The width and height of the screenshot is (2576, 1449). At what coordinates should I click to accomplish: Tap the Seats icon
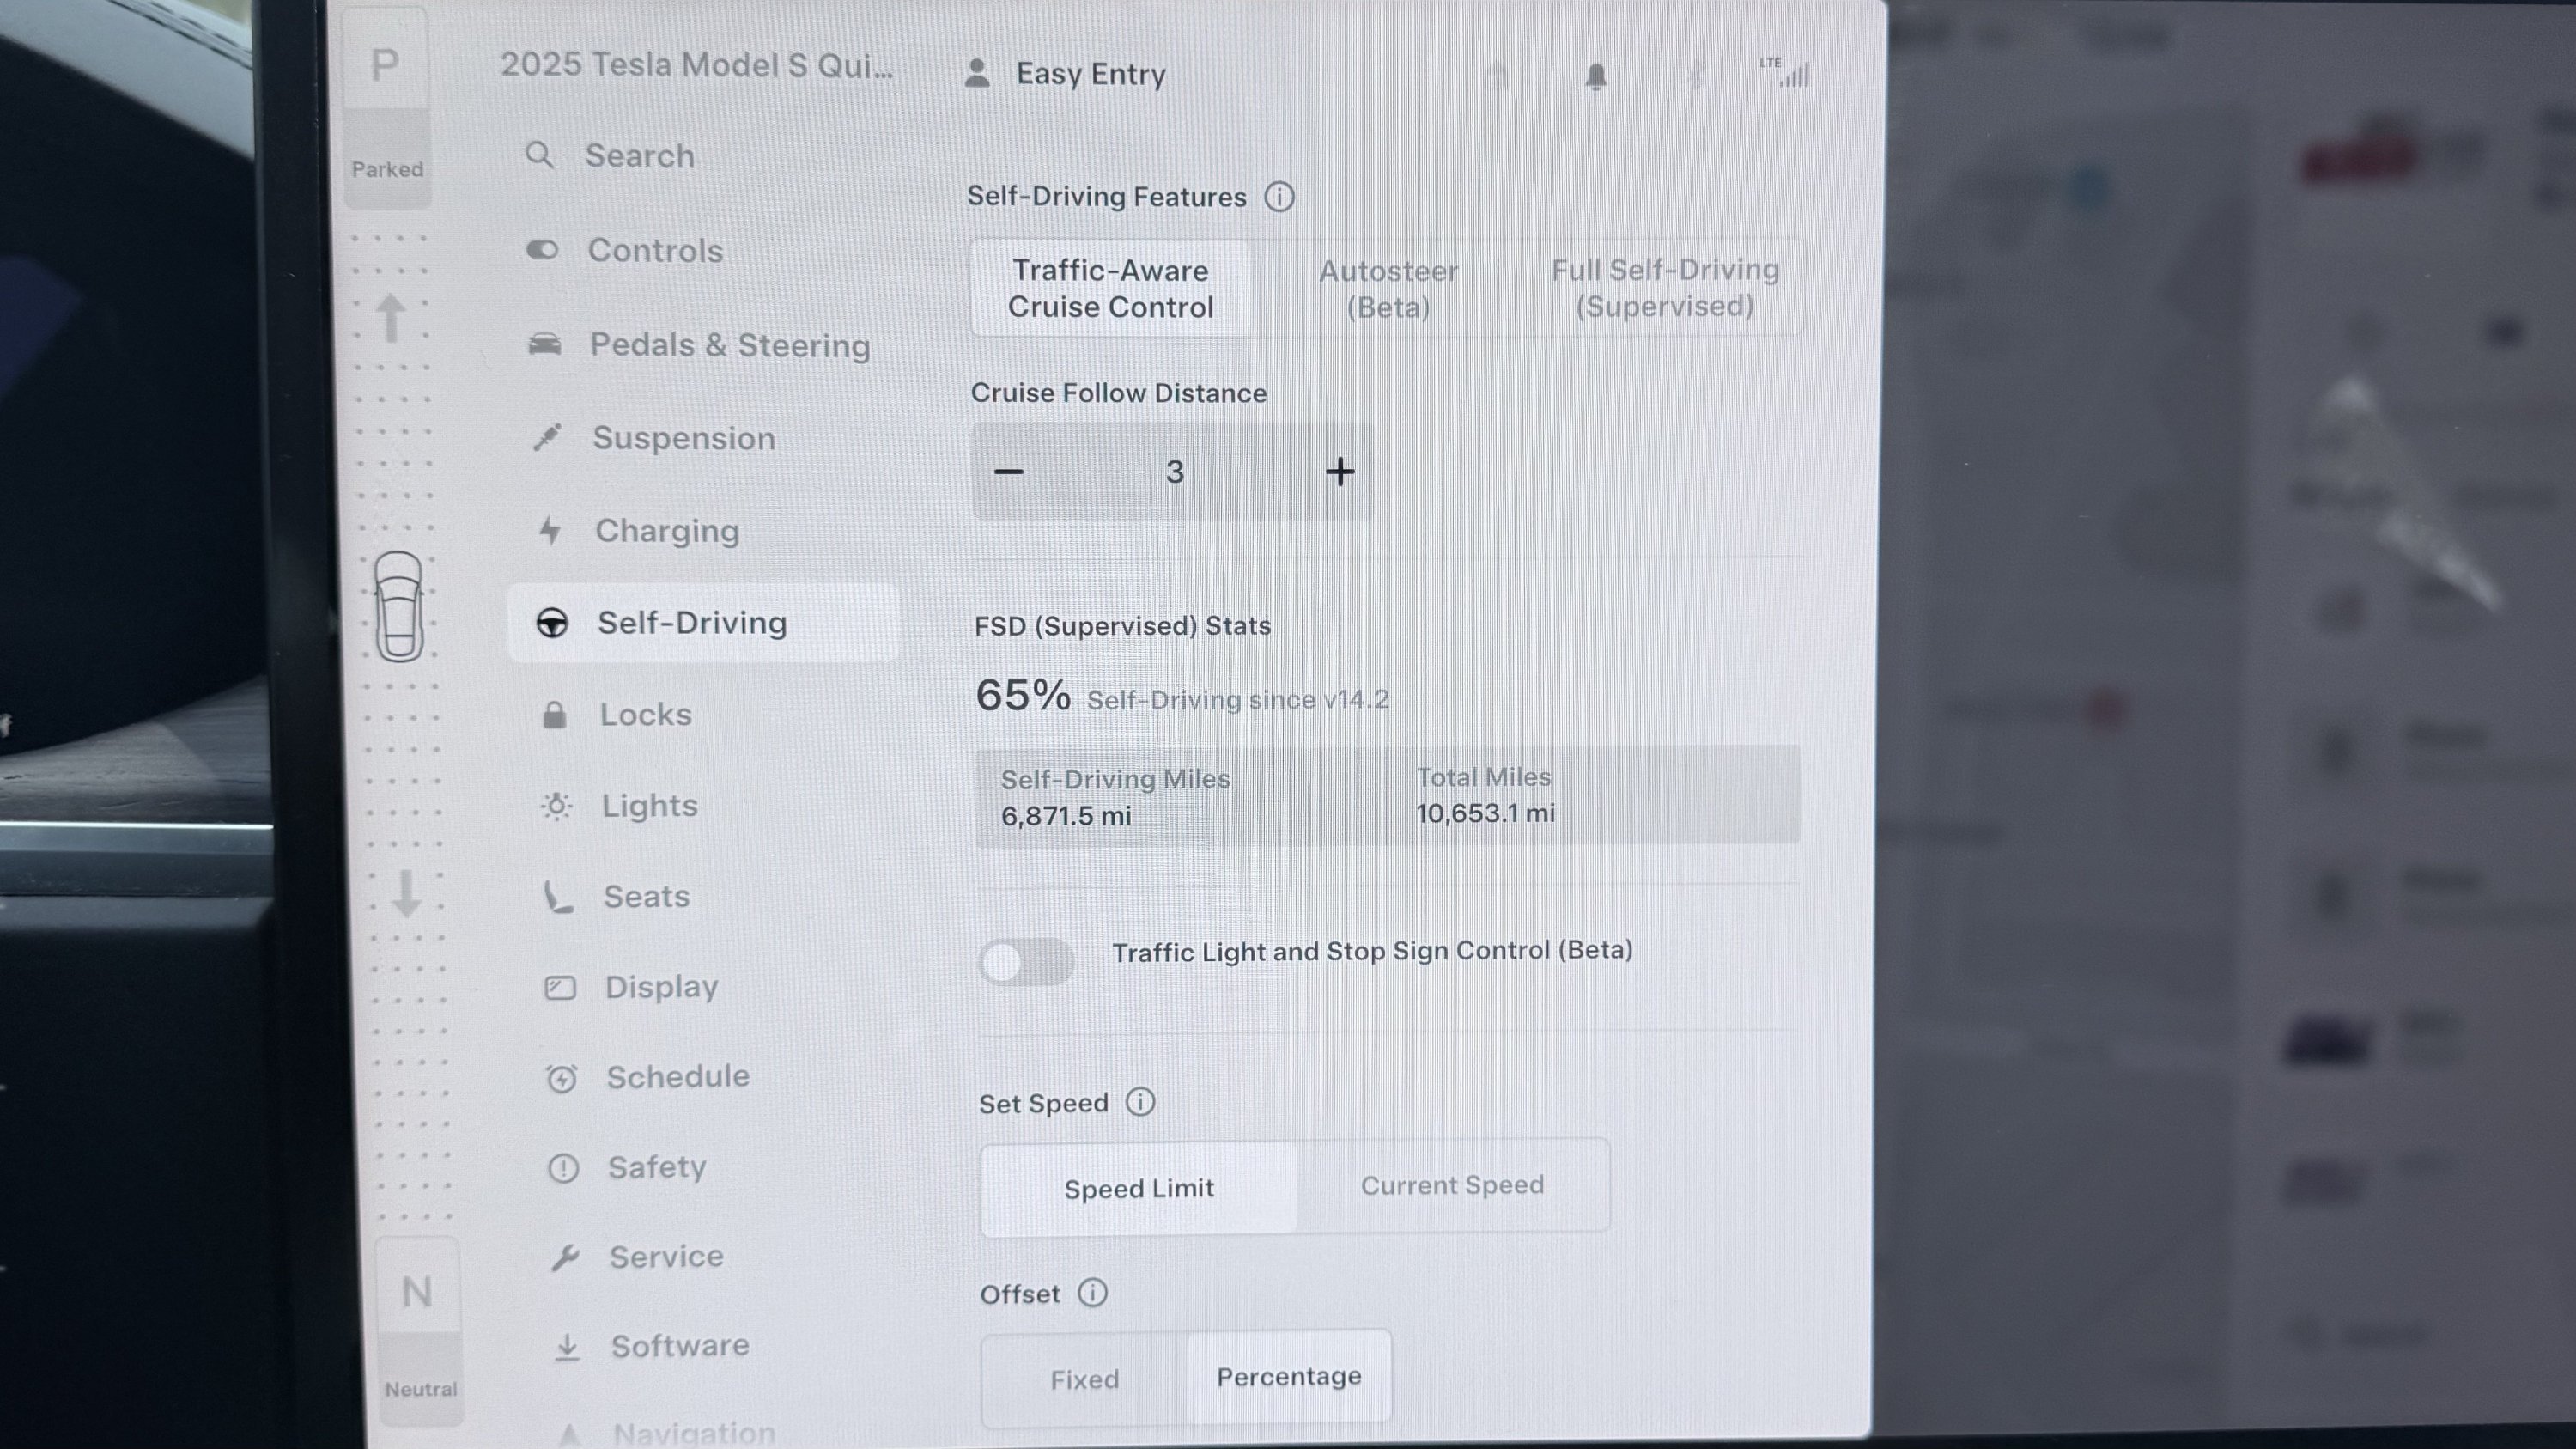[558, 896]
